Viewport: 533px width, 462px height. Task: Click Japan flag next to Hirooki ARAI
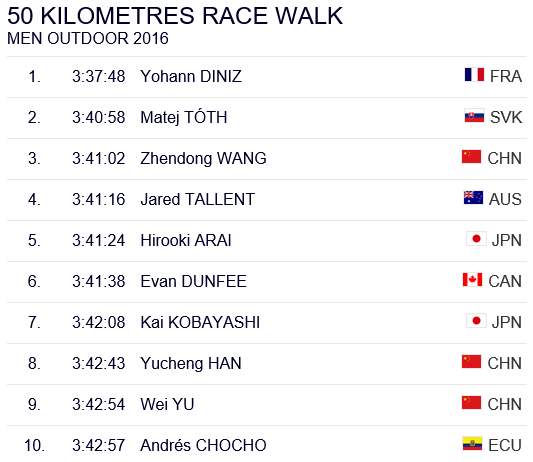pos(476,239)
